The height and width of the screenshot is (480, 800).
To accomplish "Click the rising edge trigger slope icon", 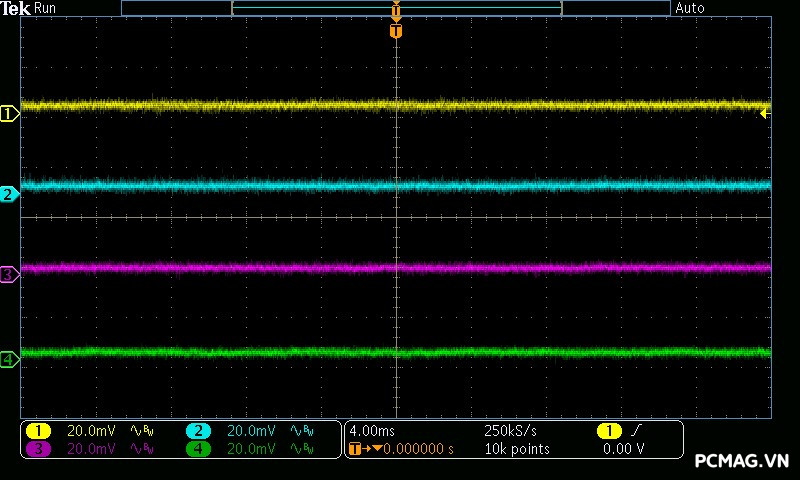I will pos(637,431).
